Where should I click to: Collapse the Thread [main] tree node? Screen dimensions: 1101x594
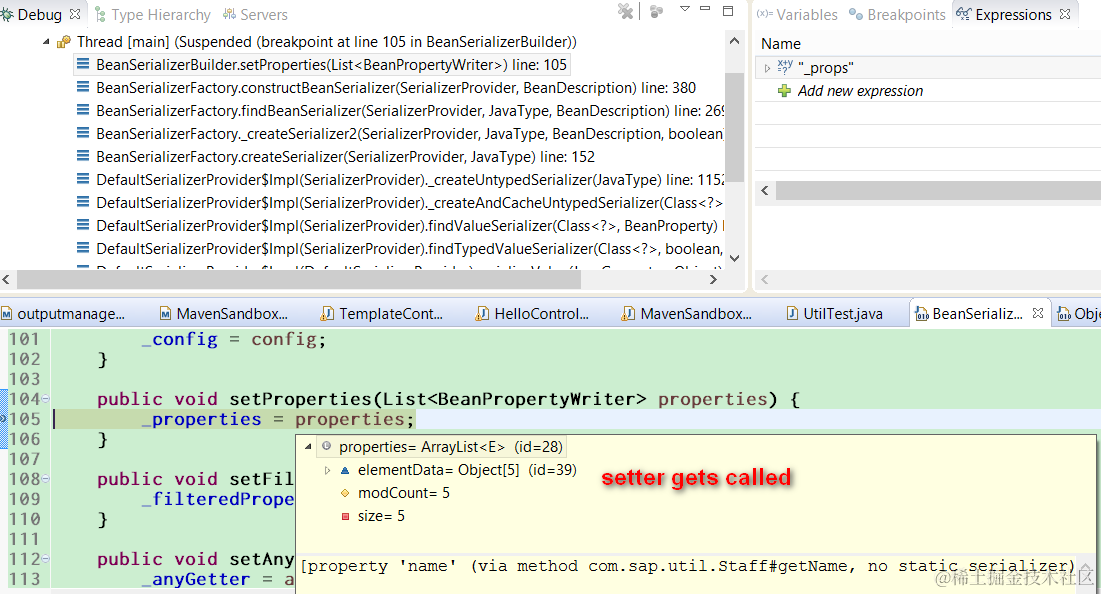pos(46,42)
